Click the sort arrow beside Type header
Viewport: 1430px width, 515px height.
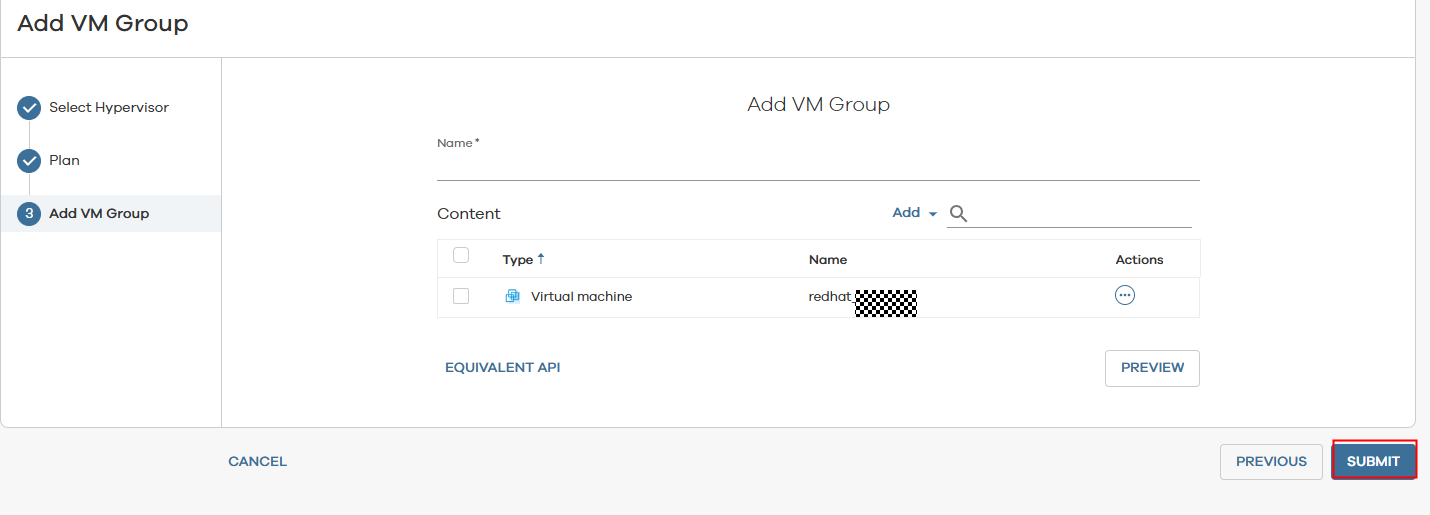[541, 259]
